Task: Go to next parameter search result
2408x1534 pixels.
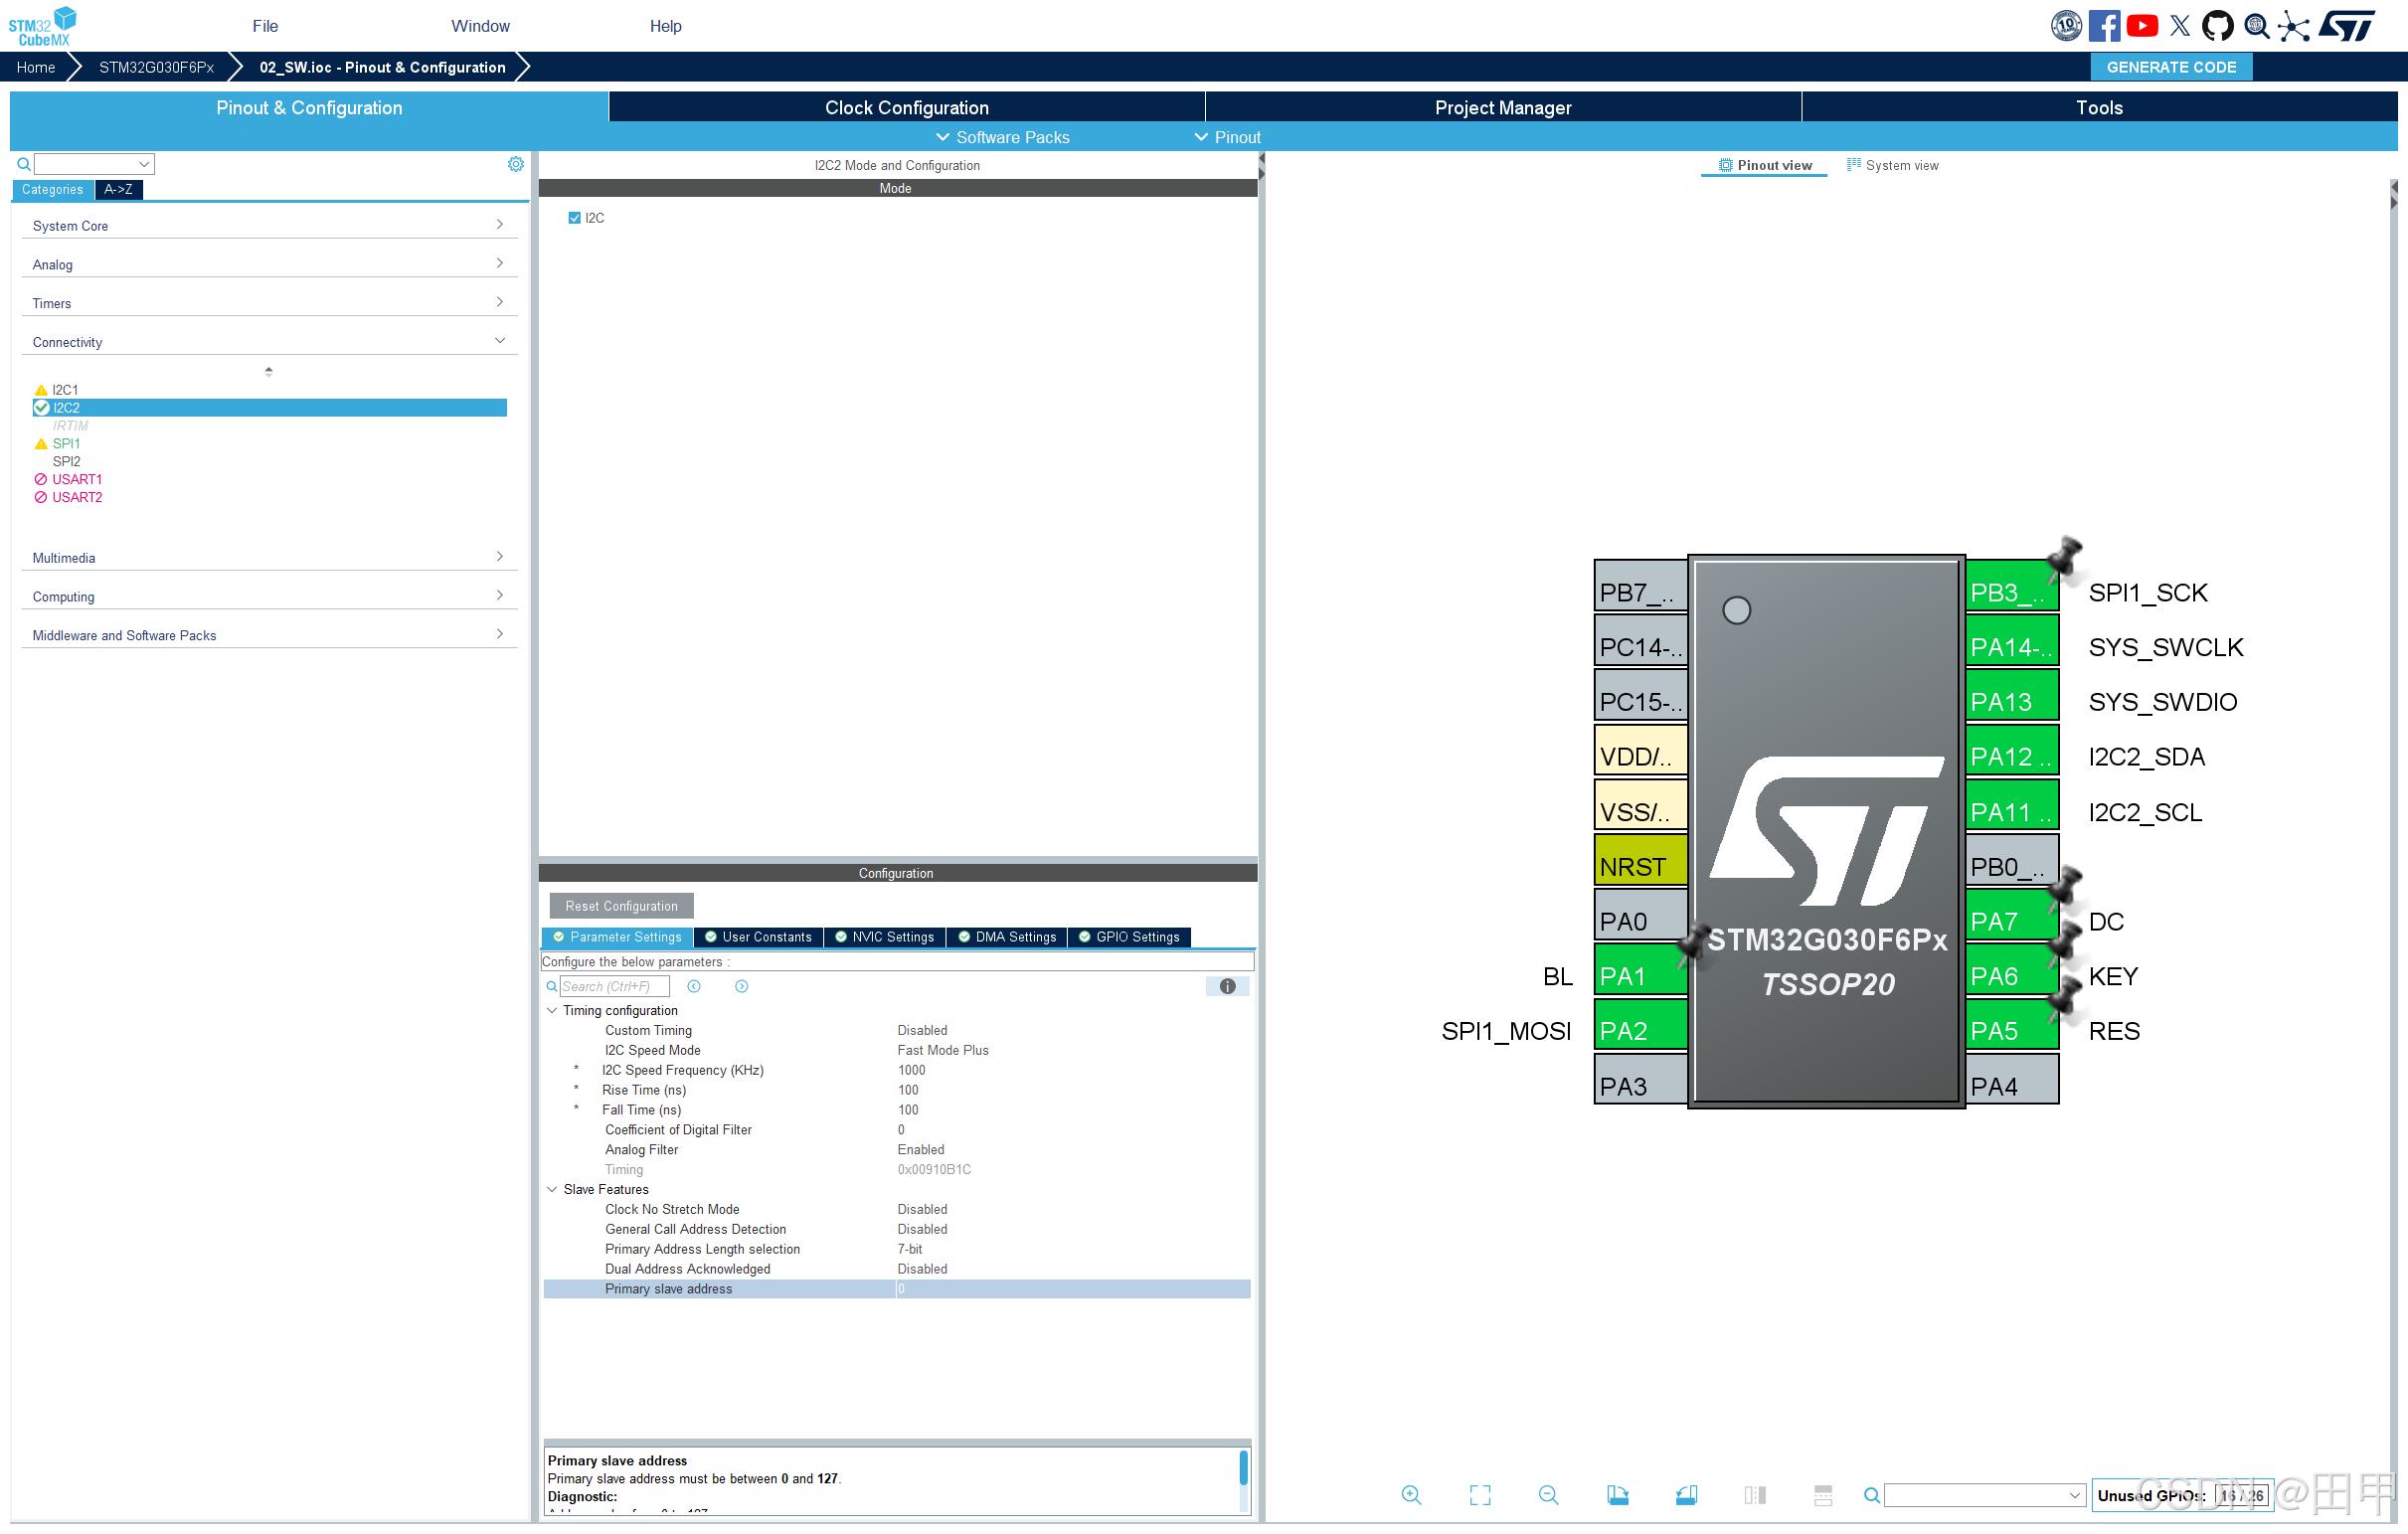Action: [x=742, y=986]
